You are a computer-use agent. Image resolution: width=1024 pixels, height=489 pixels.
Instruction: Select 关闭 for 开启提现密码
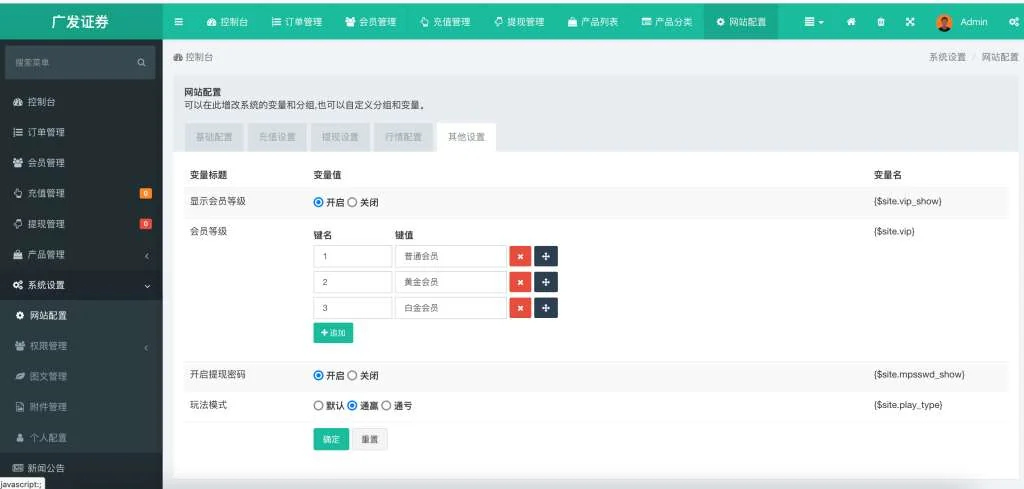click(x=352, y=375)
